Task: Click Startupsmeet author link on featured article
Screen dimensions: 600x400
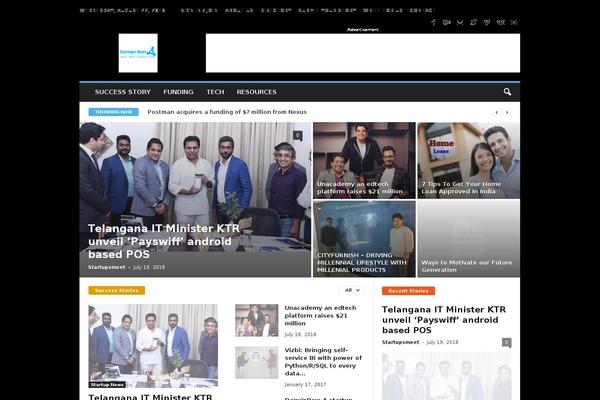Action: coord(106,267)
